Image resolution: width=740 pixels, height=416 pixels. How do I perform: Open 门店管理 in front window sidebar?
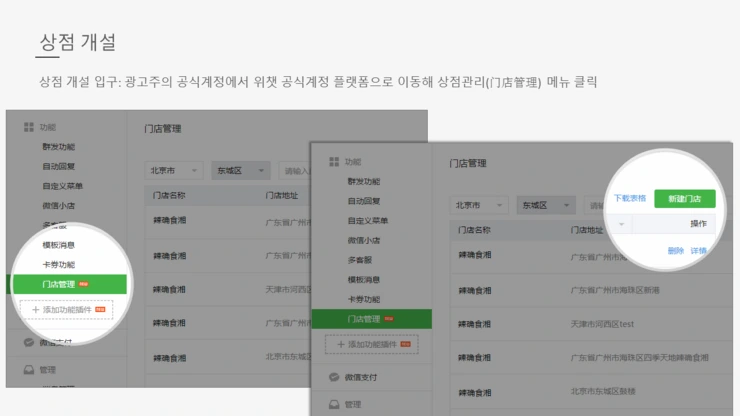pyautogui.click(x=371, y=319)
